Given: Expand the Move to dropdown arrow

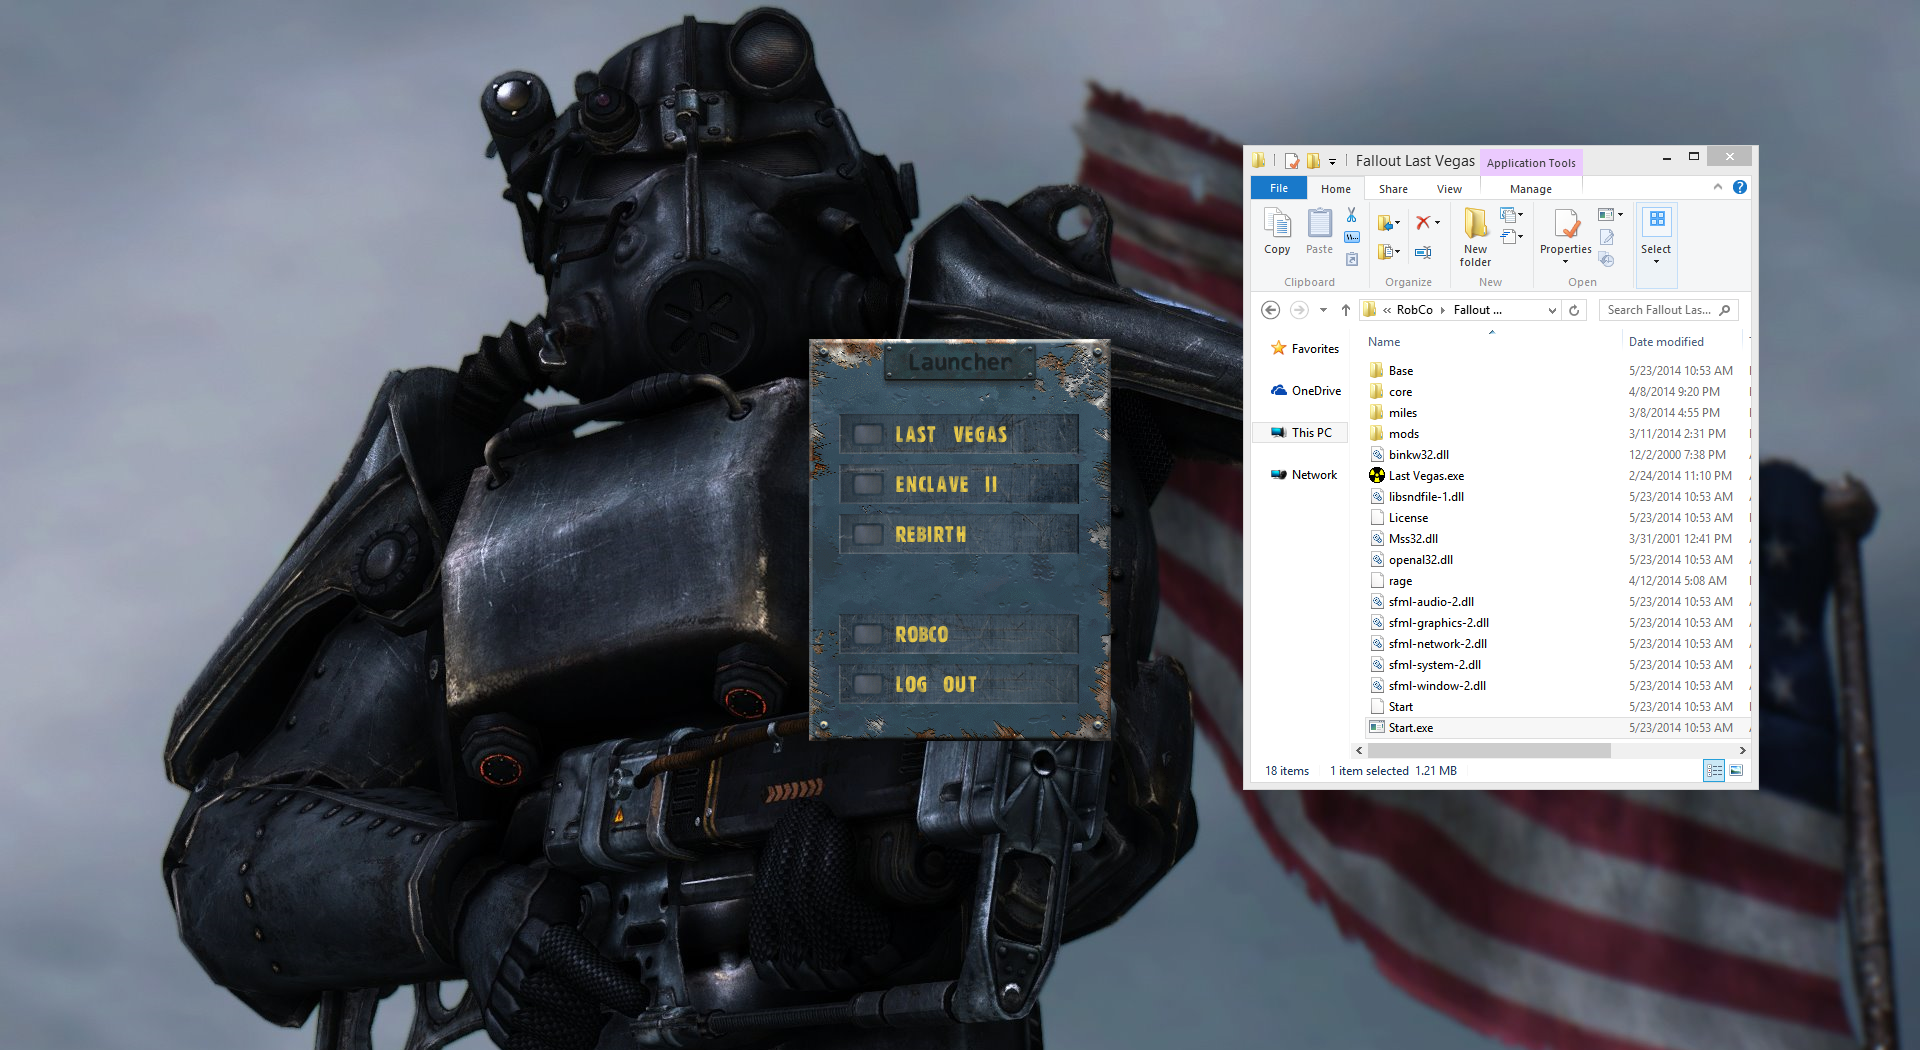Looking at the screenshot, I should point(1398,223).
